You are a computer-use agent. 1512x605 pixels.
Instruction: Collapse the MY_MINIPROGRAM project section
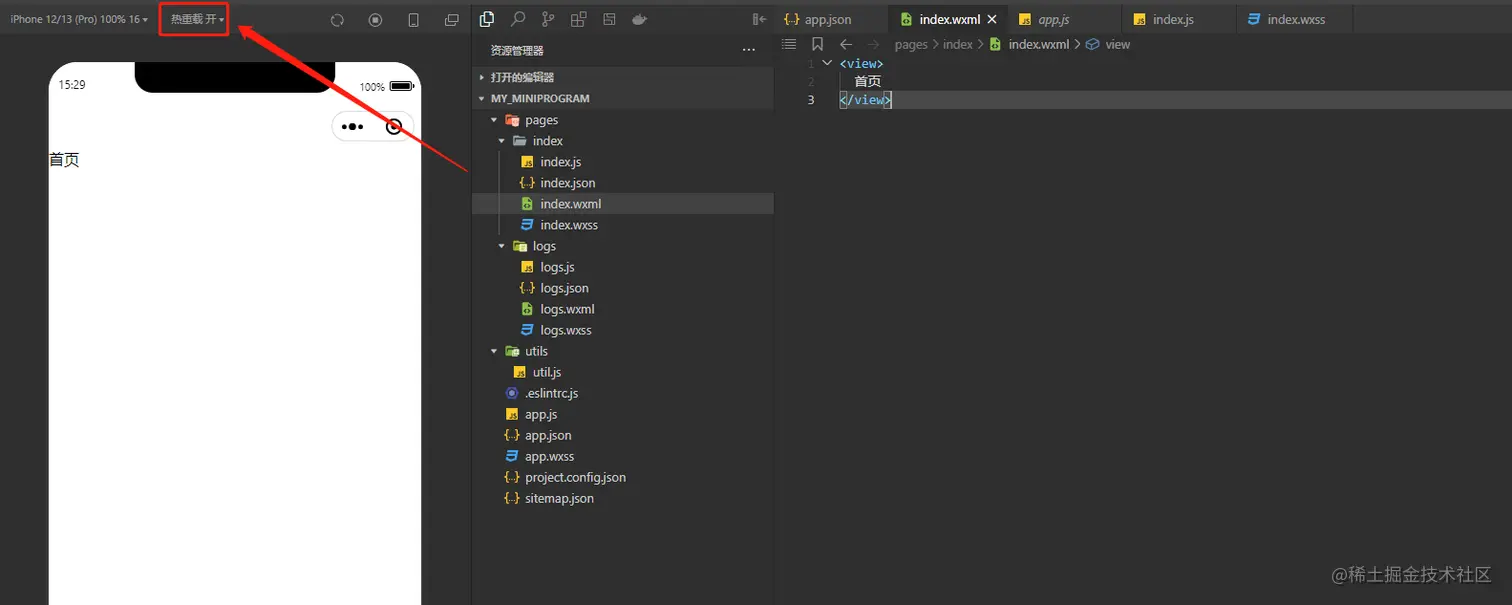[623, 98]
